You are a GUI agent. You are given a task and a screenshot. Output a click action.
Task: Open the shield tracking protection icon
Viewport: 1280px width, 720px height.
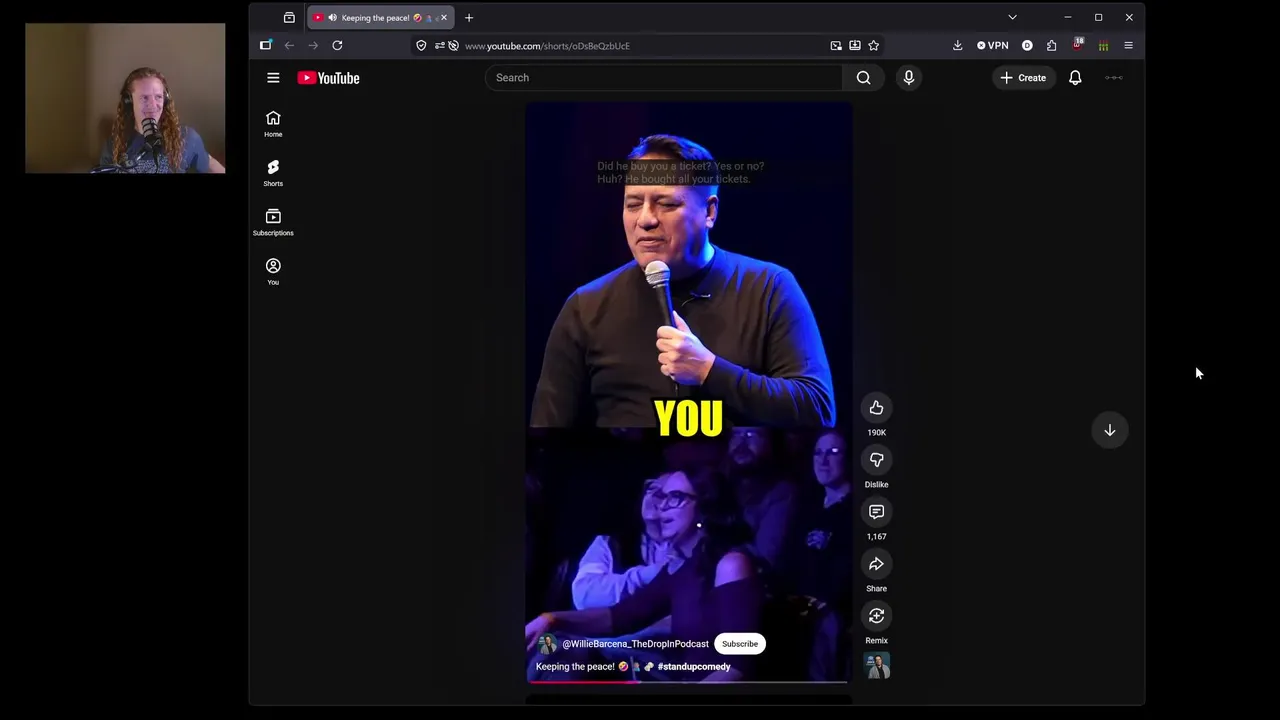pyautogui.click(x=421, y=45)
